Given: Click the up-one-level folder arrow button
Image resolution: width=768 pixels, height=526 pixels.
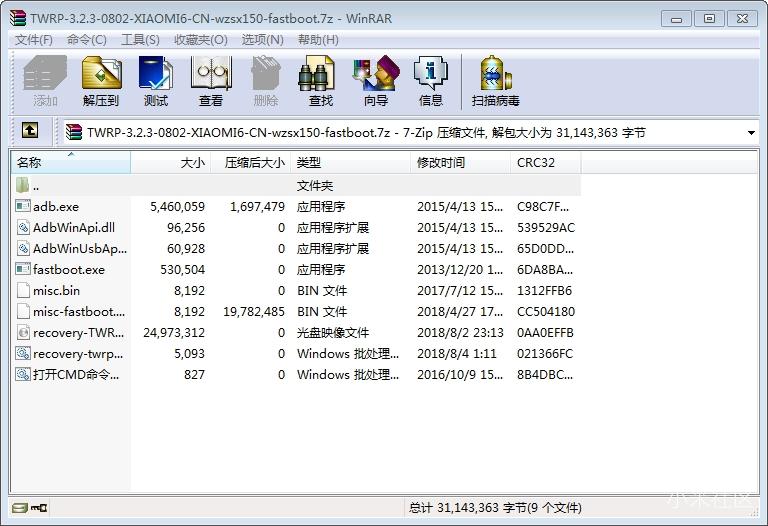Looking at the screenshot, I should click(x=30, y=131).
